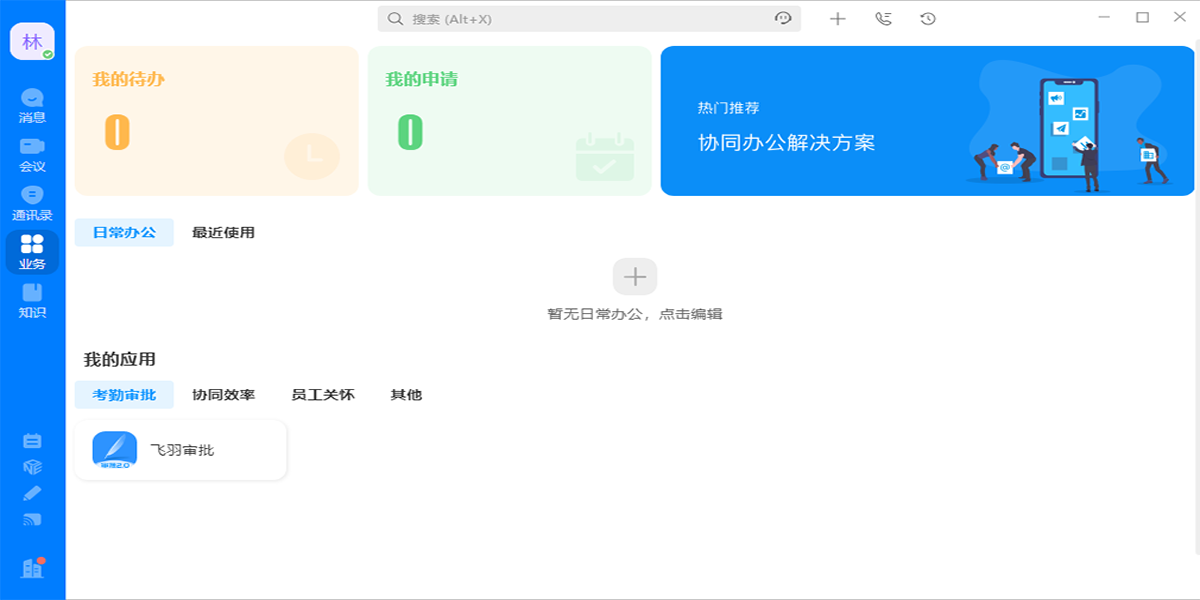
Task: Click the 林 user avatar
Action: click(x=32, y=41)
